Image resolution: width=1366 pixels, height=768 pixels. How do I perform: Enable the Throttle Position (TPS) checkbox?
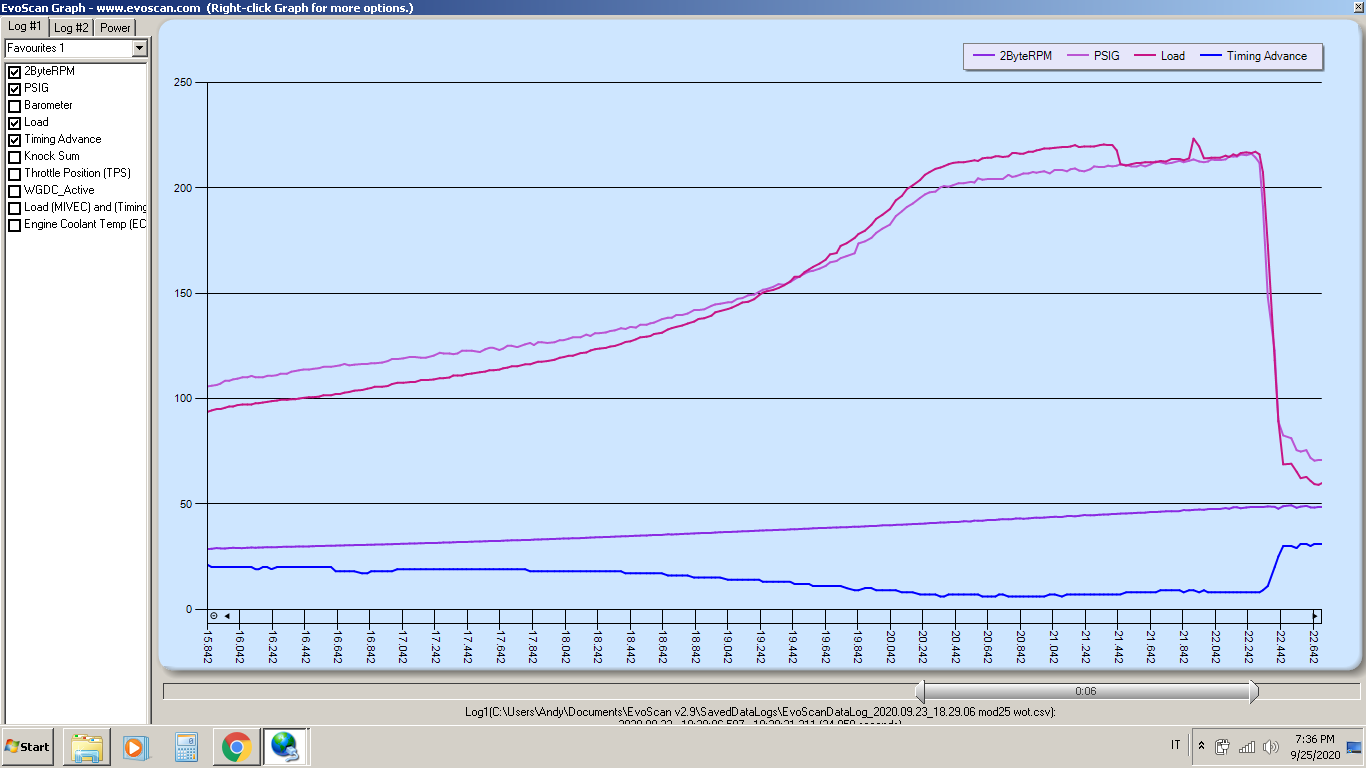tap(15, 174)
